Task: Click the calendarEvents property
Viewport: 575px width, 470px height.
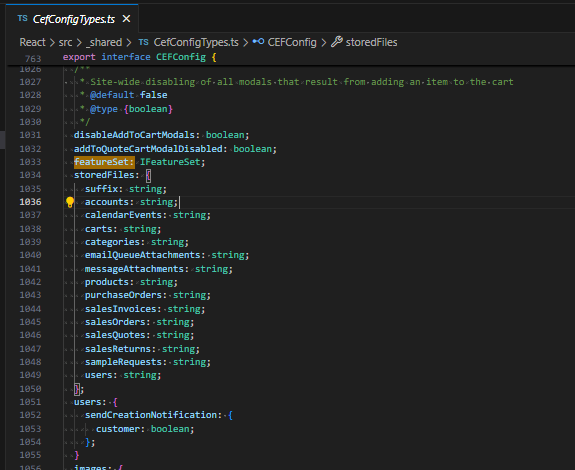Action: (x=123, y=215)
